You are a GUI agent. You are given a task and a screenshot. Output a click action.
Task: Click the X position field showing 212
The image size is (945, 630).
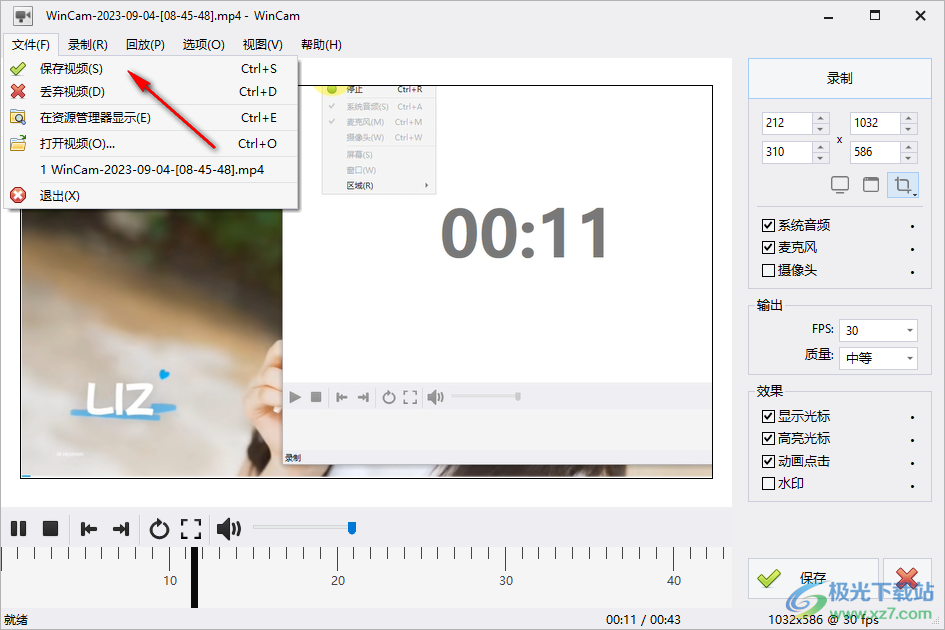click(x=787, y=123)
